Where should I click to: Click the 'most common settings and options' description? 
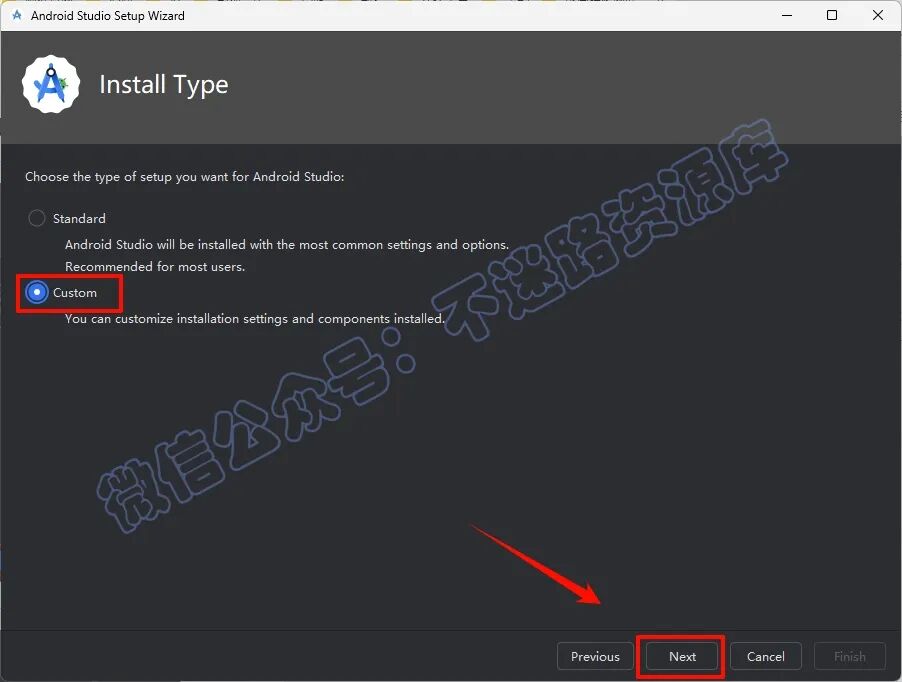coord(287,244)
